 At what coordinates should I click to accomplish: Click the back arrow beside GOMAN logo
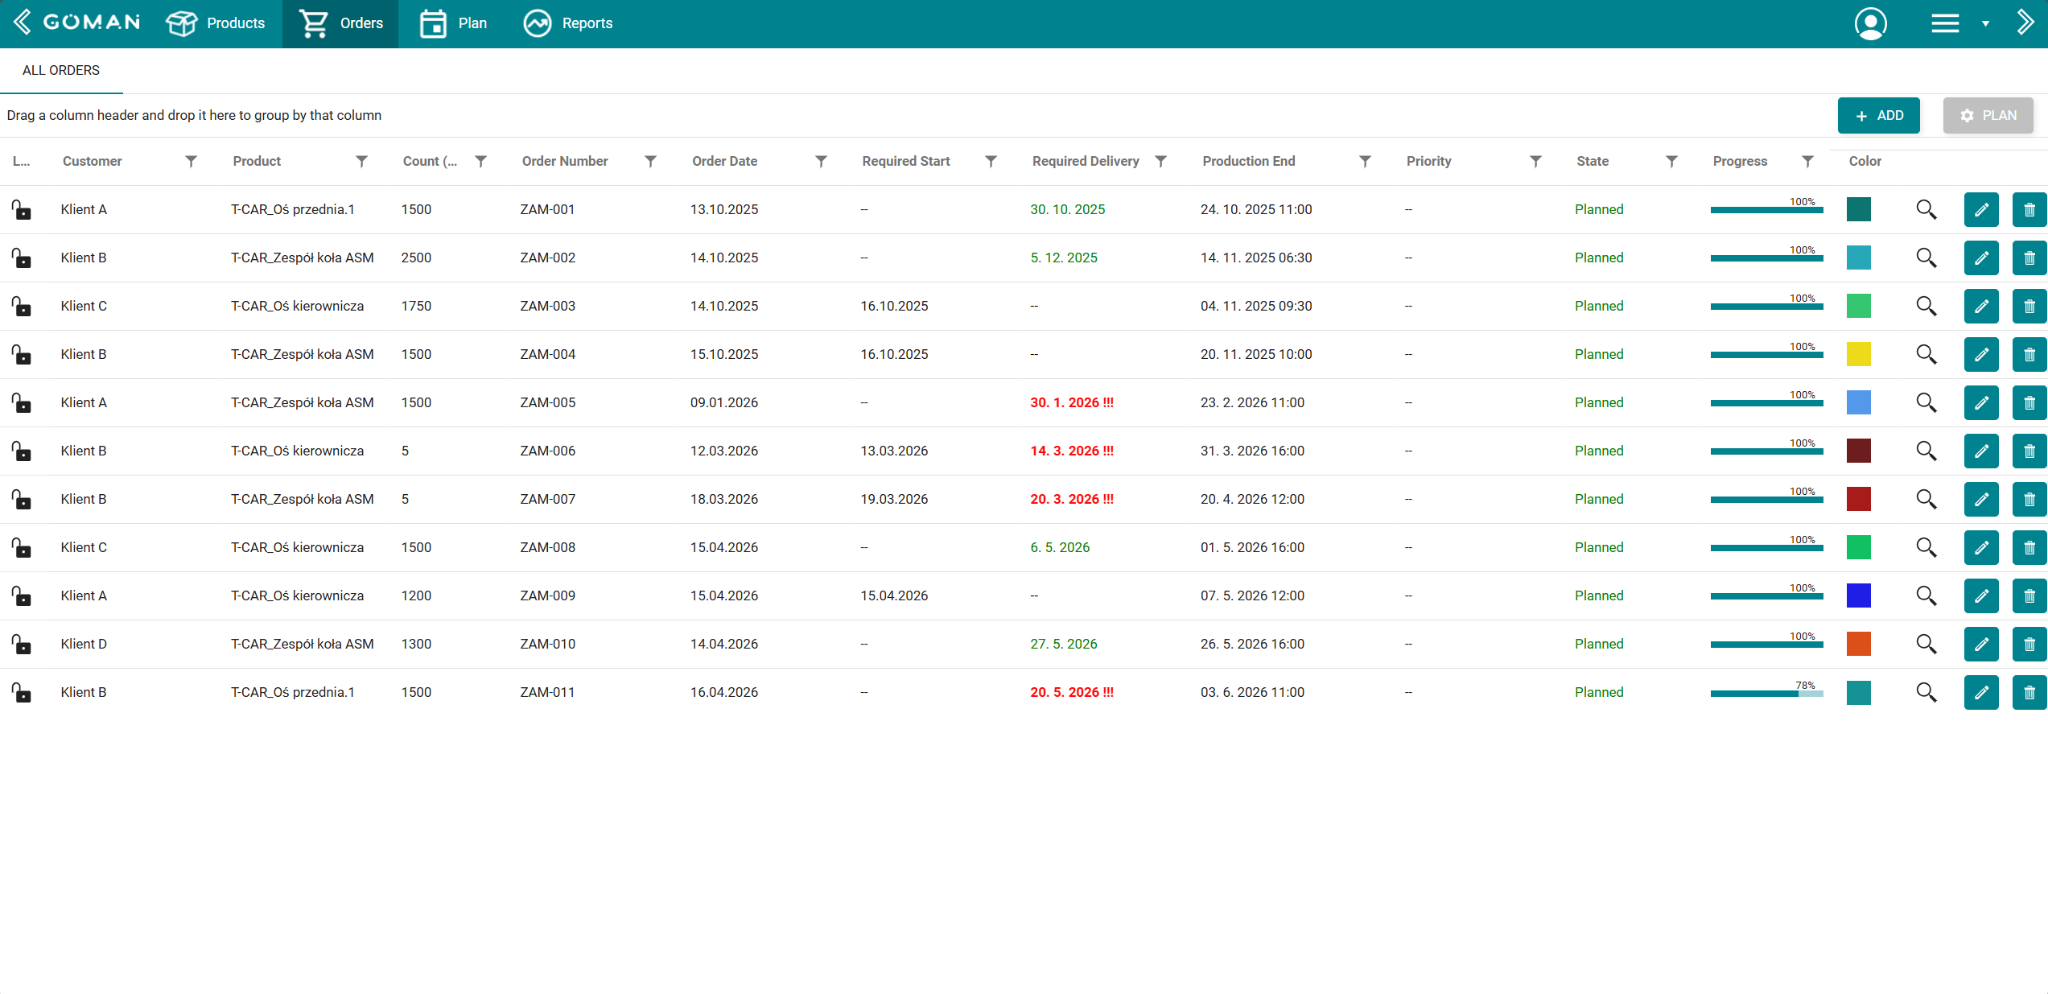21,22
